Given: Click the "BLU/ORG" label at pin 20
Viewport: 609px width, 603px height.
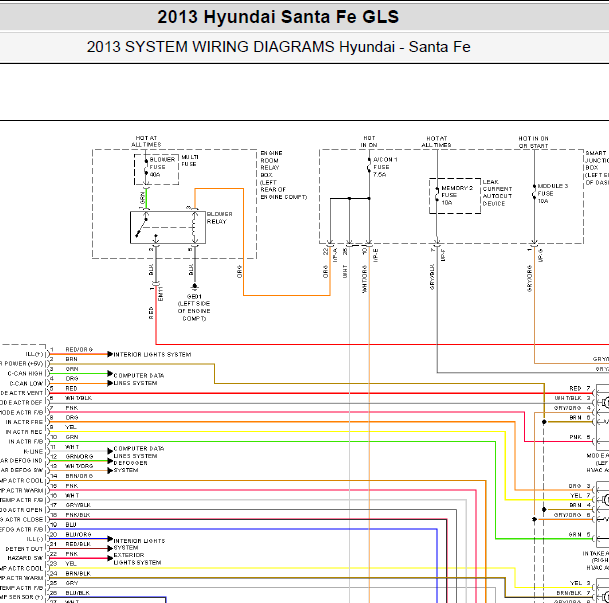Looking at the screenshot, I should [x=78, y=534].
